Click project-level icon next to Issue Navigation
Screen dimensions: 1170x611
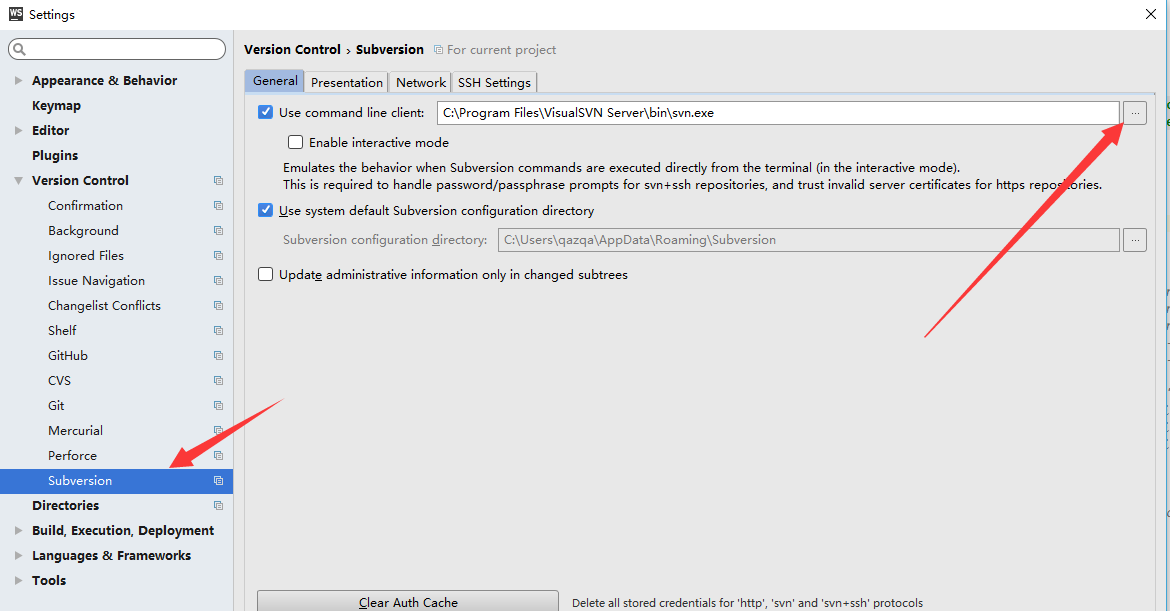[218, 281]
